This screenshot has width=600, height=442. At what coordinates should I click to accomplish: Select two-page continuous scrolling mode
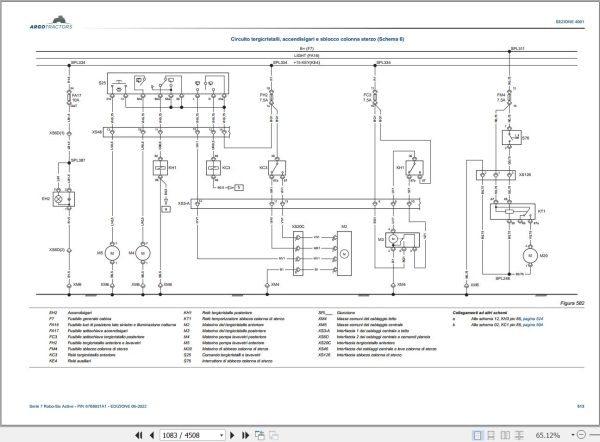(519, 435)
